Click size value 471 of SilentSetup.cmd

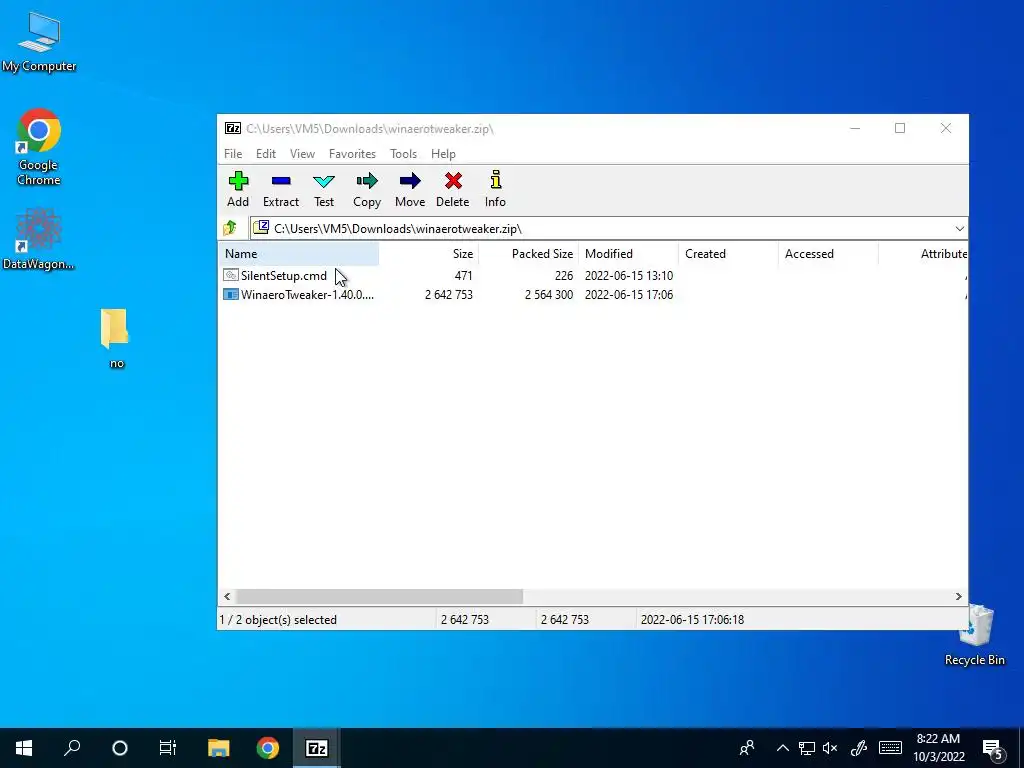464,276
